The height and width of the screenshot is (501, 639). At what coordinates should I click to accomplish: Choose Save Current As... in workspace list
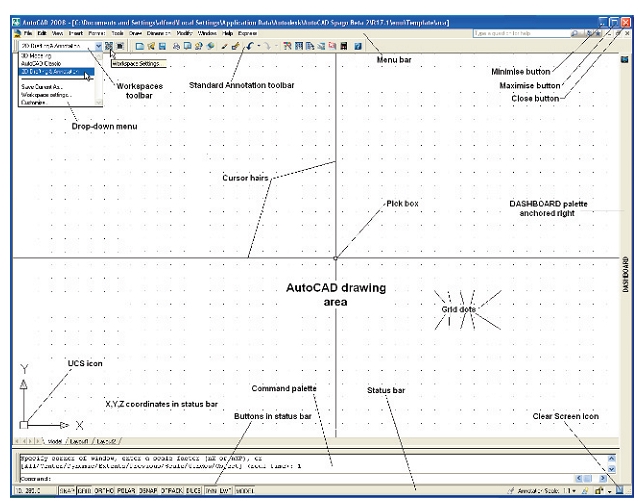(x=42, y=86)
